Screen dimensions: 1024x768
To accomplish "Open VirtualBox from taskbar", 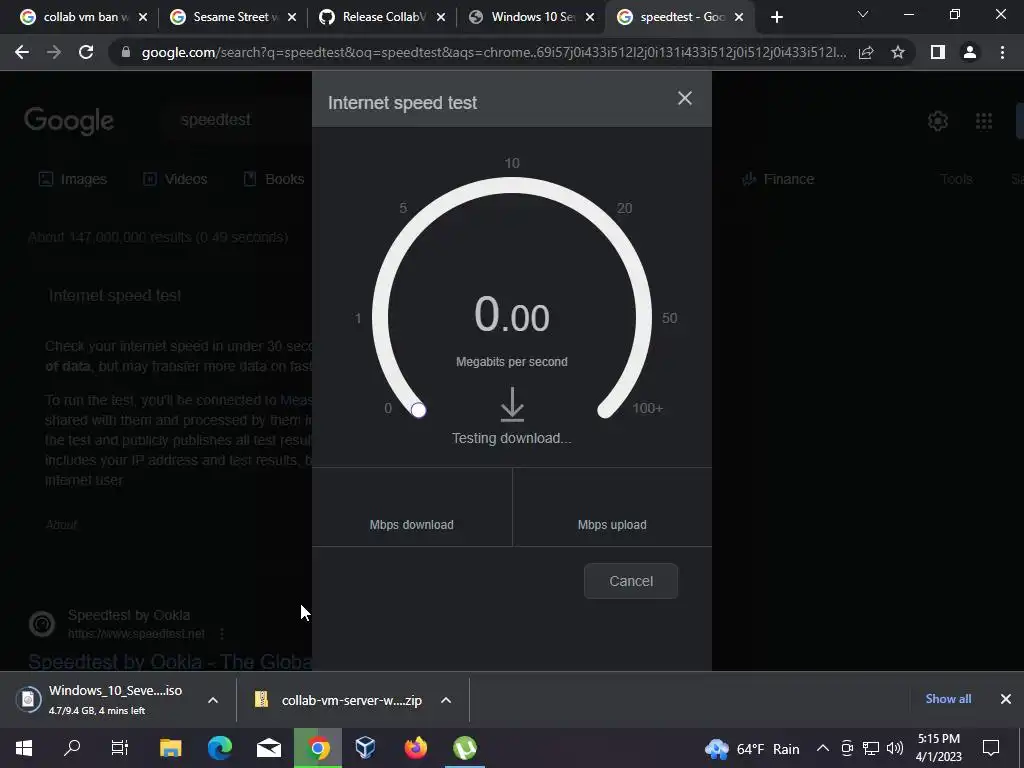I will point(365,748).
